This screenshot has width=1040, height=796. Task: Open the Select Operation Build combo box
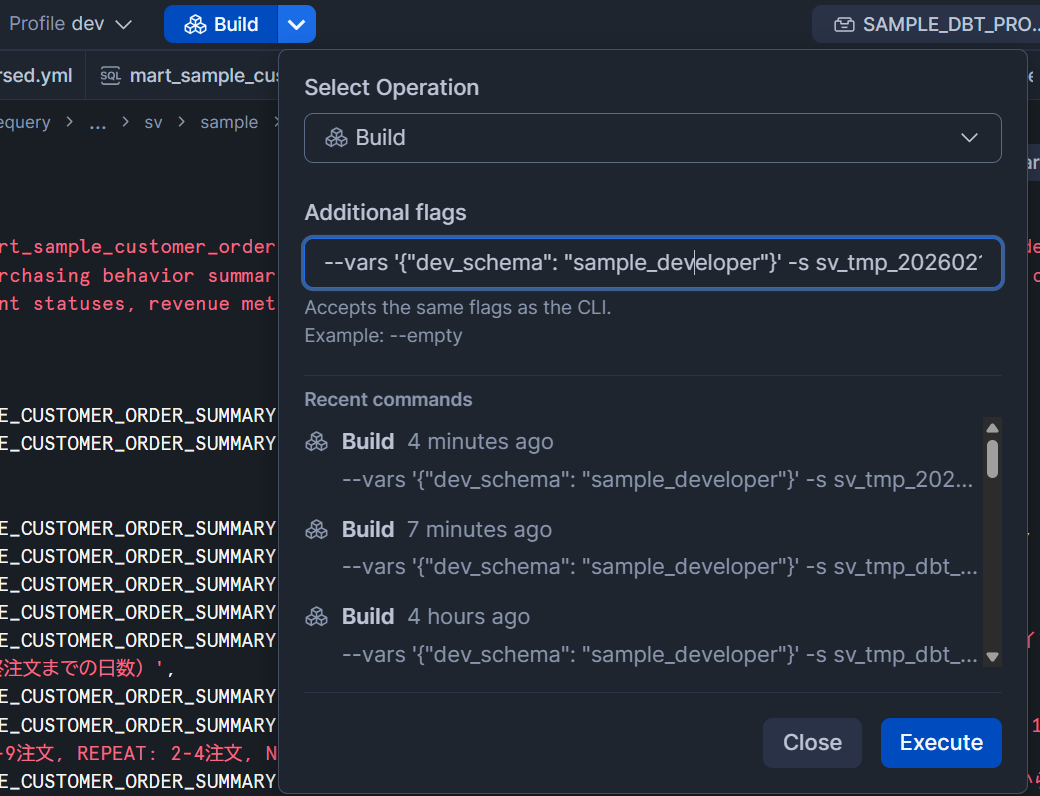coord(652,138)
